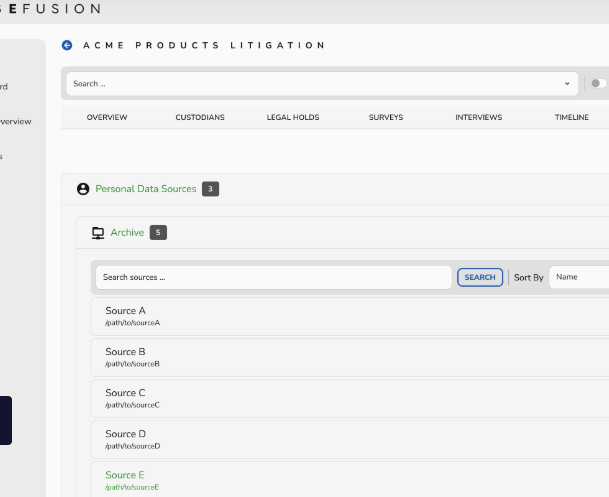Viewport: 609px width, 497px height.
Task: Open the Sort By Name dropdown
Action: coord(578,277)
